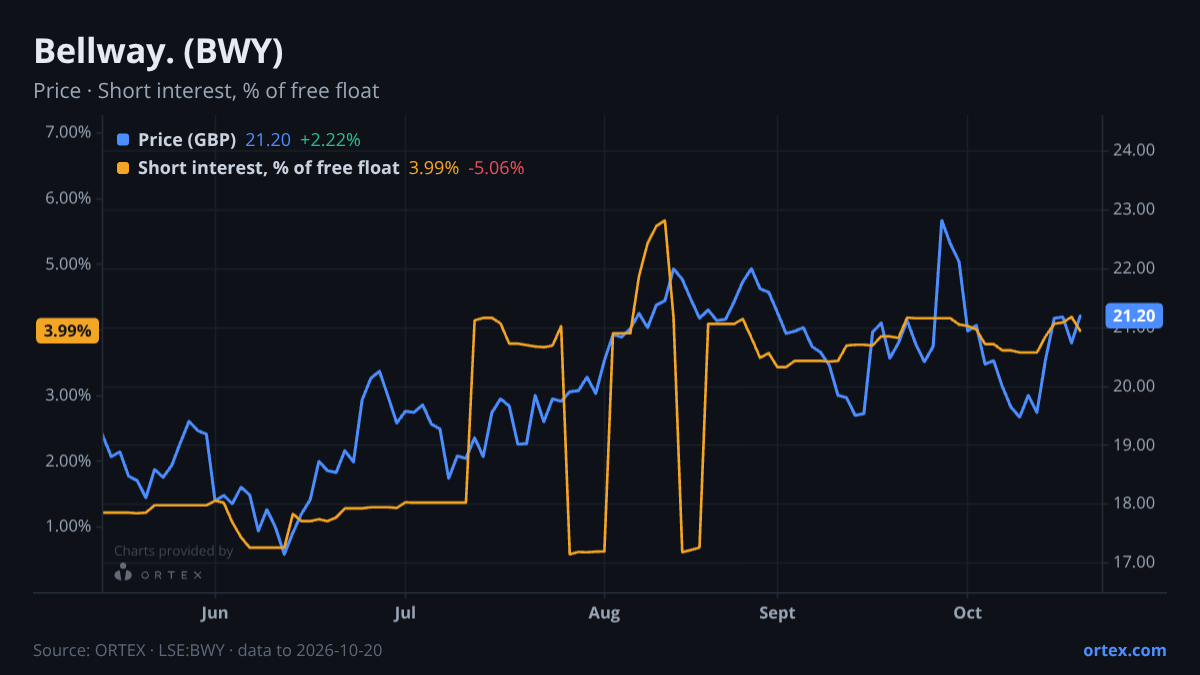Click the -5.06% short interest change
The image size is (1200, 675).
(496, 168)
